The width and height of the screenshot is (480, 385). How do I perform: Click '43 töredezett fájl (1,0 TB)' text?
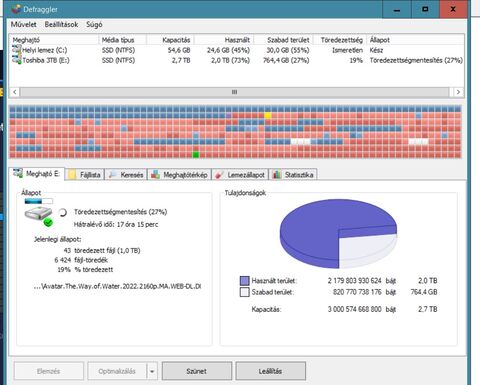pos(102,250)
